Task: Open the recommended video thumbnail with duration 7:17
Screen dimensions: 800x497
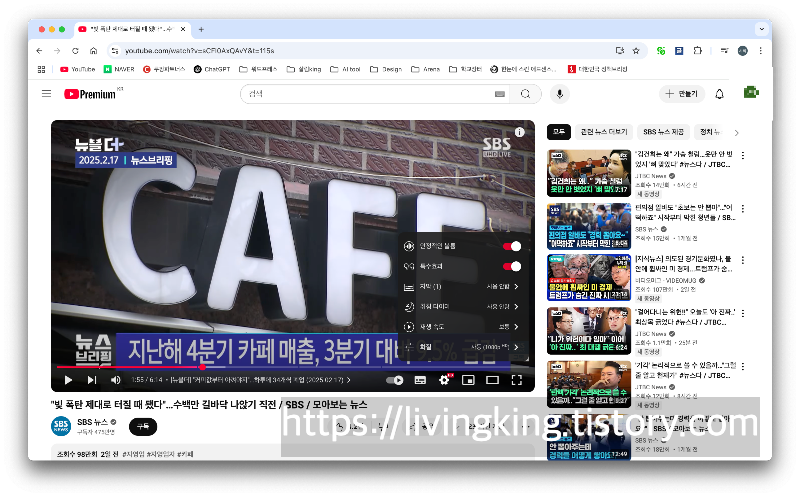Action: coord(589,173)
